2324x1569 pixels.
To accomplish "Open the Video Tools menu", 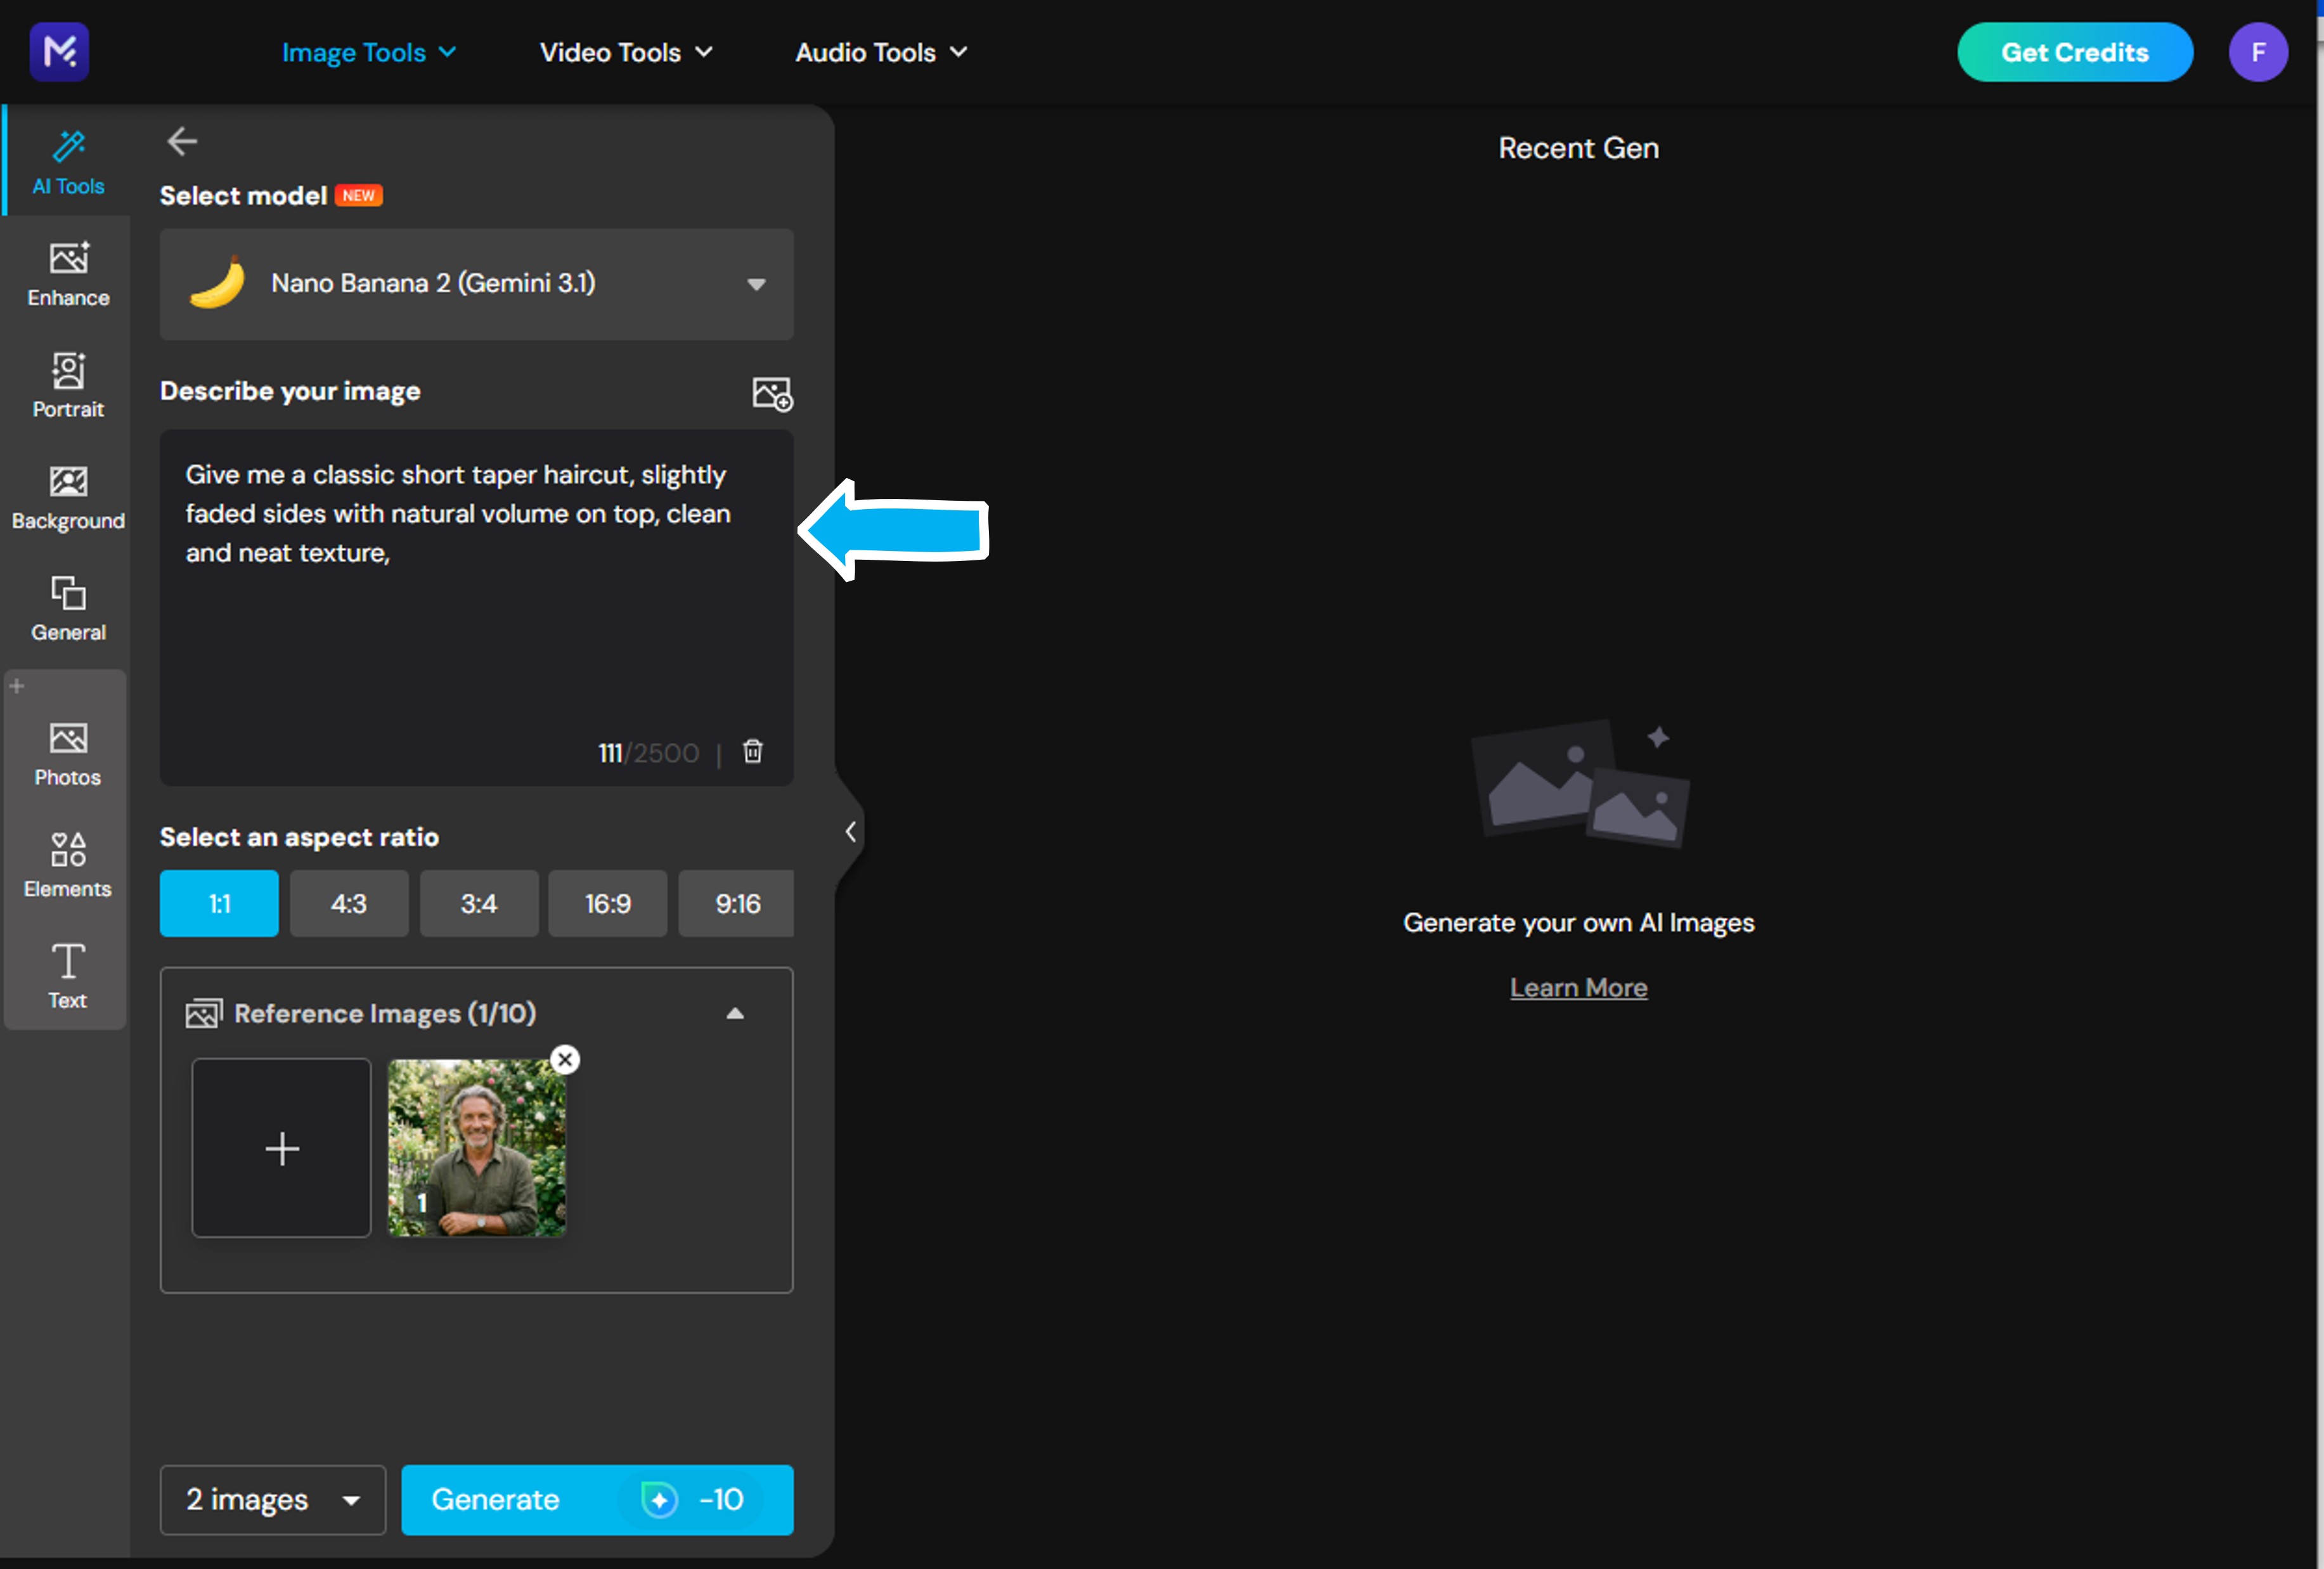I will (626, 52).
